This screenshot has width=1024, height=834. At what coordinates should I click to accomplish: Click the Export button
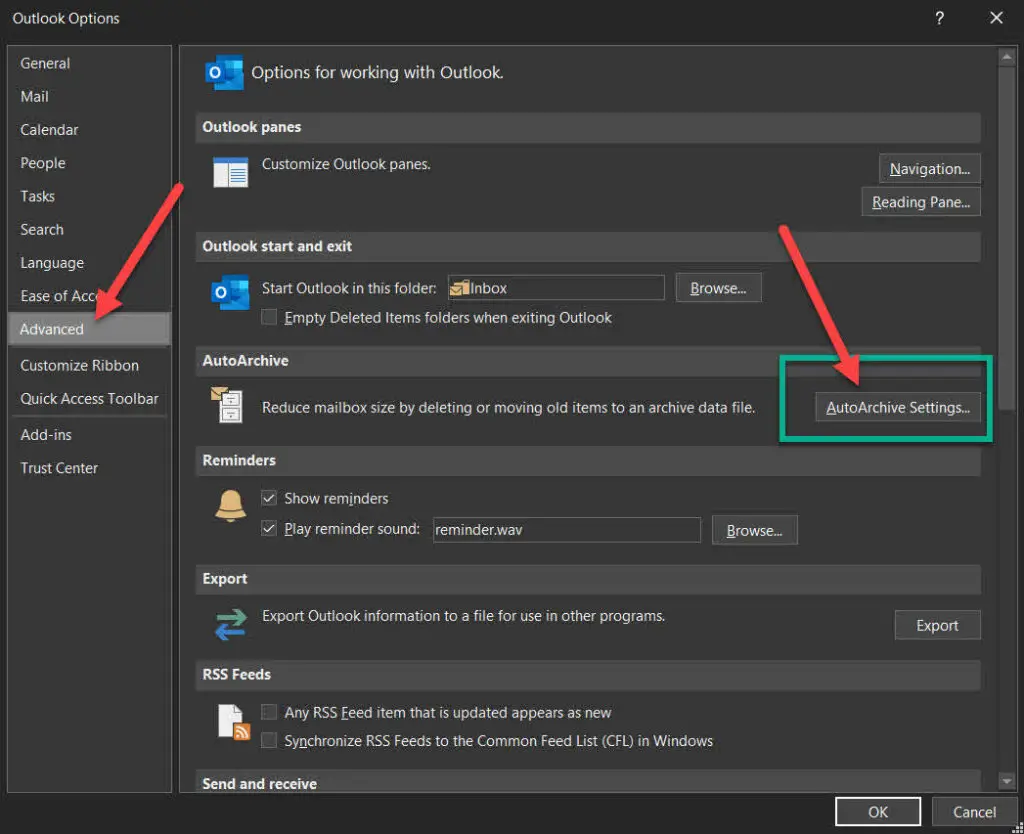(937, 626)
